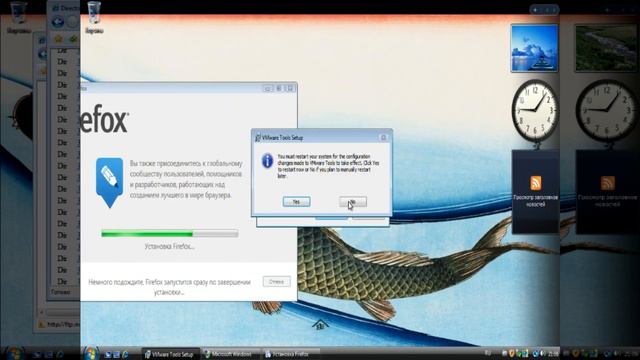Click the Show Desktop Quick Launch icon
The image size is (640, 360).
pyautogui.click(x=108, y=355)
